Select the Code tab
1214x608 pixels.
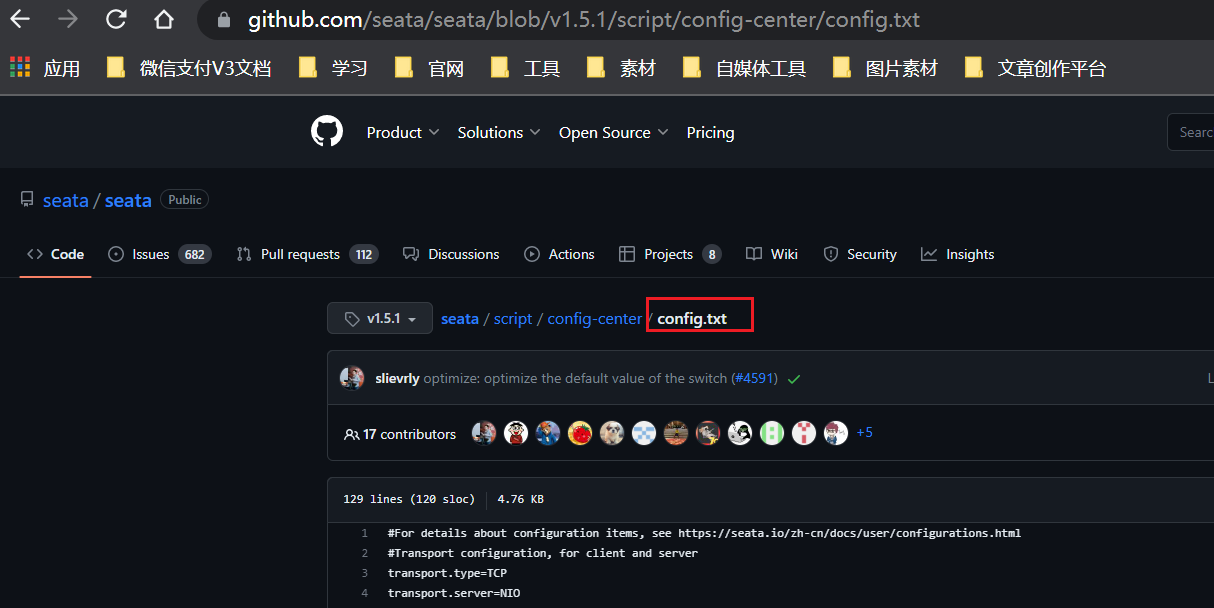pyautogui.click(x=55, y=254)
